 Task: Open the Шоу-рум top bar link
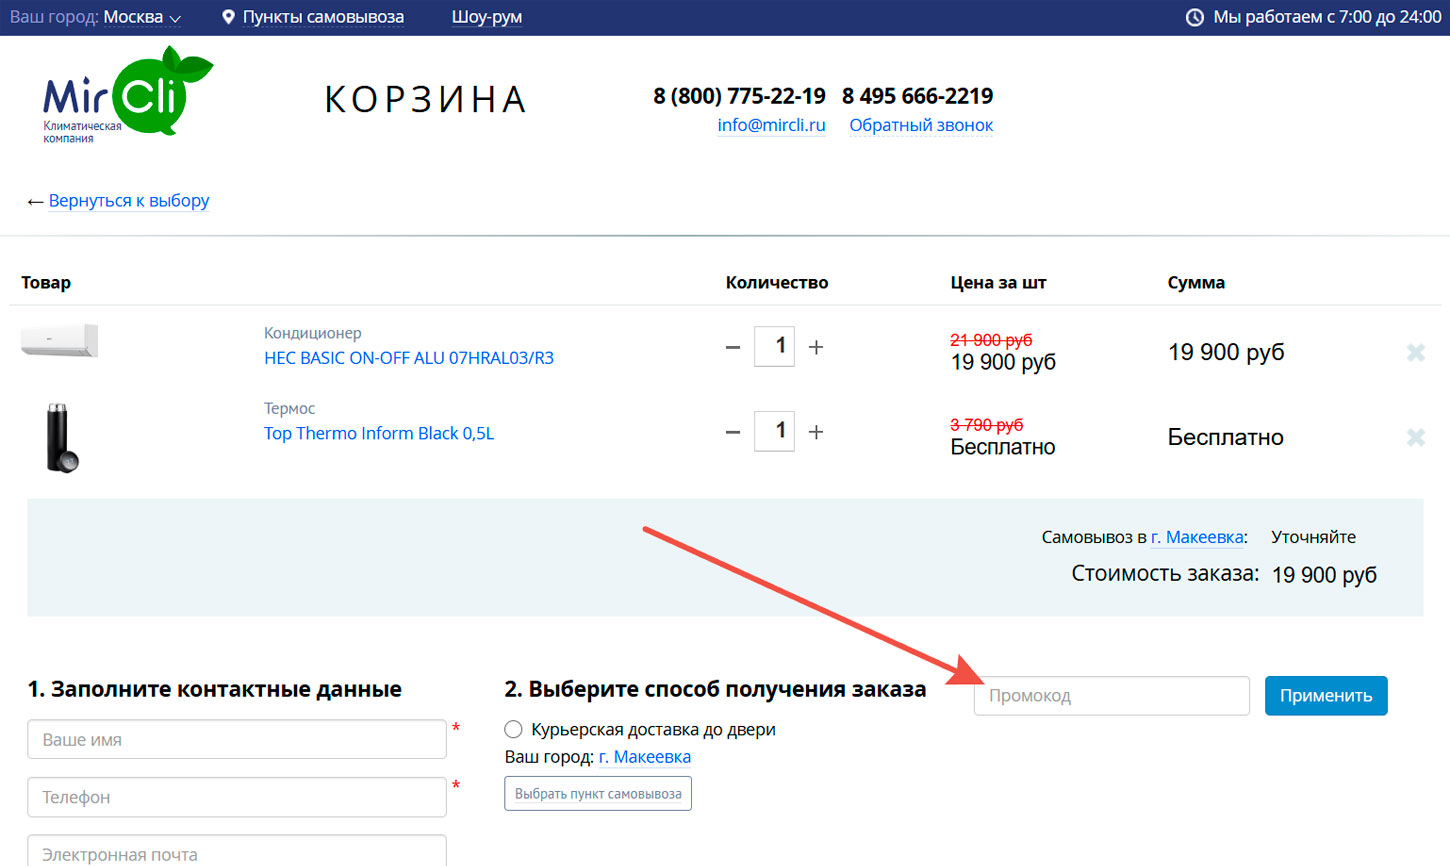(487, 17)
